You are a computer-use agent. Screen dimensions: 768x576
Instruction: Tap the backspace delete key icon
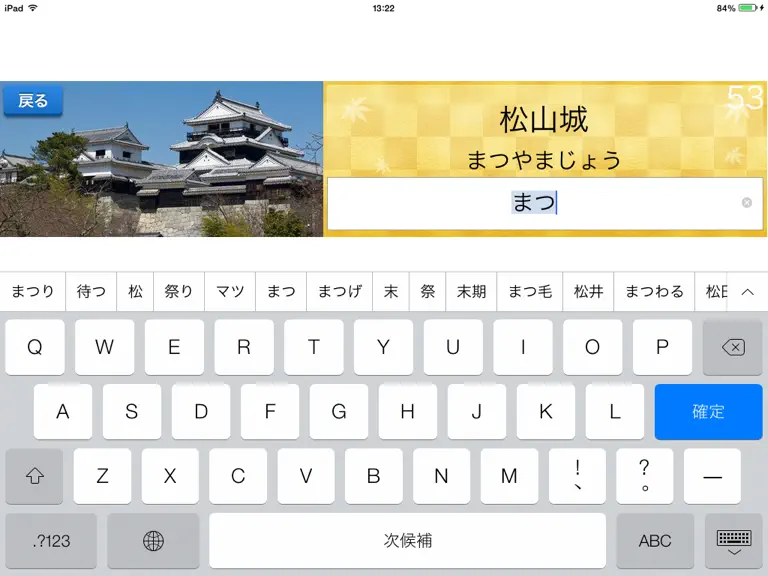tap(732, 347)
